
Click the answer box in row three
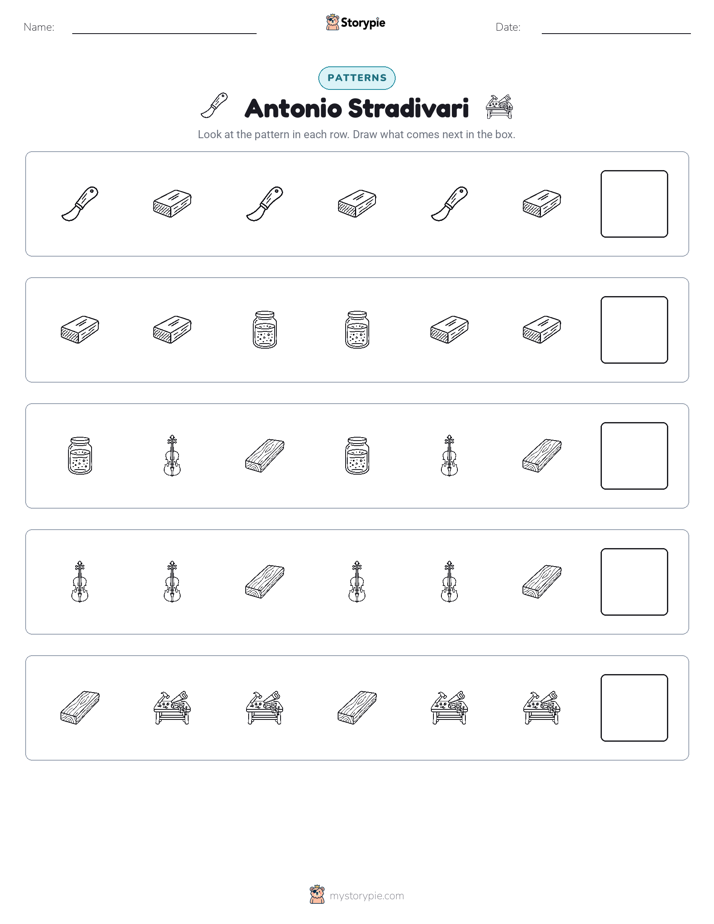(x=634, y=456)
